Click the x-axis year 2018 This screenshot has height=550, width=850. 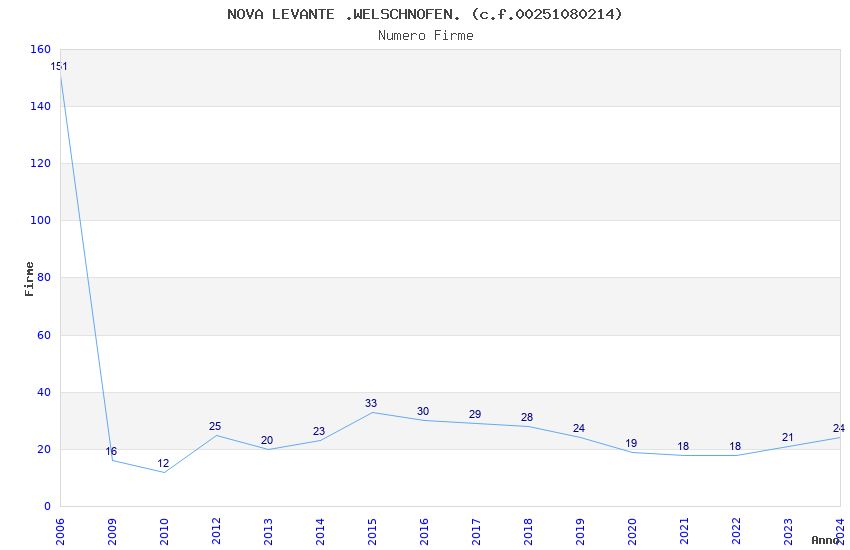(529, 532)
